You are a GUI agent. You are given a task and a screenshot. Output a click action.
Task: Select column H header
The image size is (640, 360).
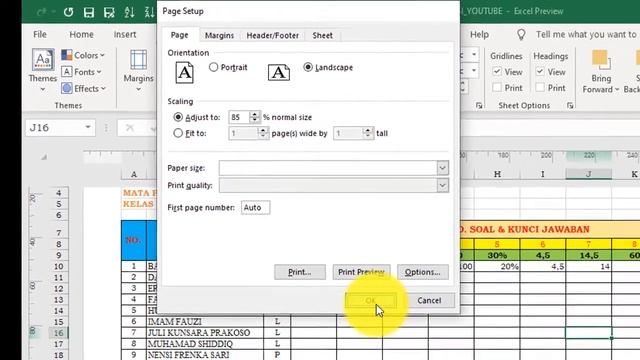[x=497, y=174]
